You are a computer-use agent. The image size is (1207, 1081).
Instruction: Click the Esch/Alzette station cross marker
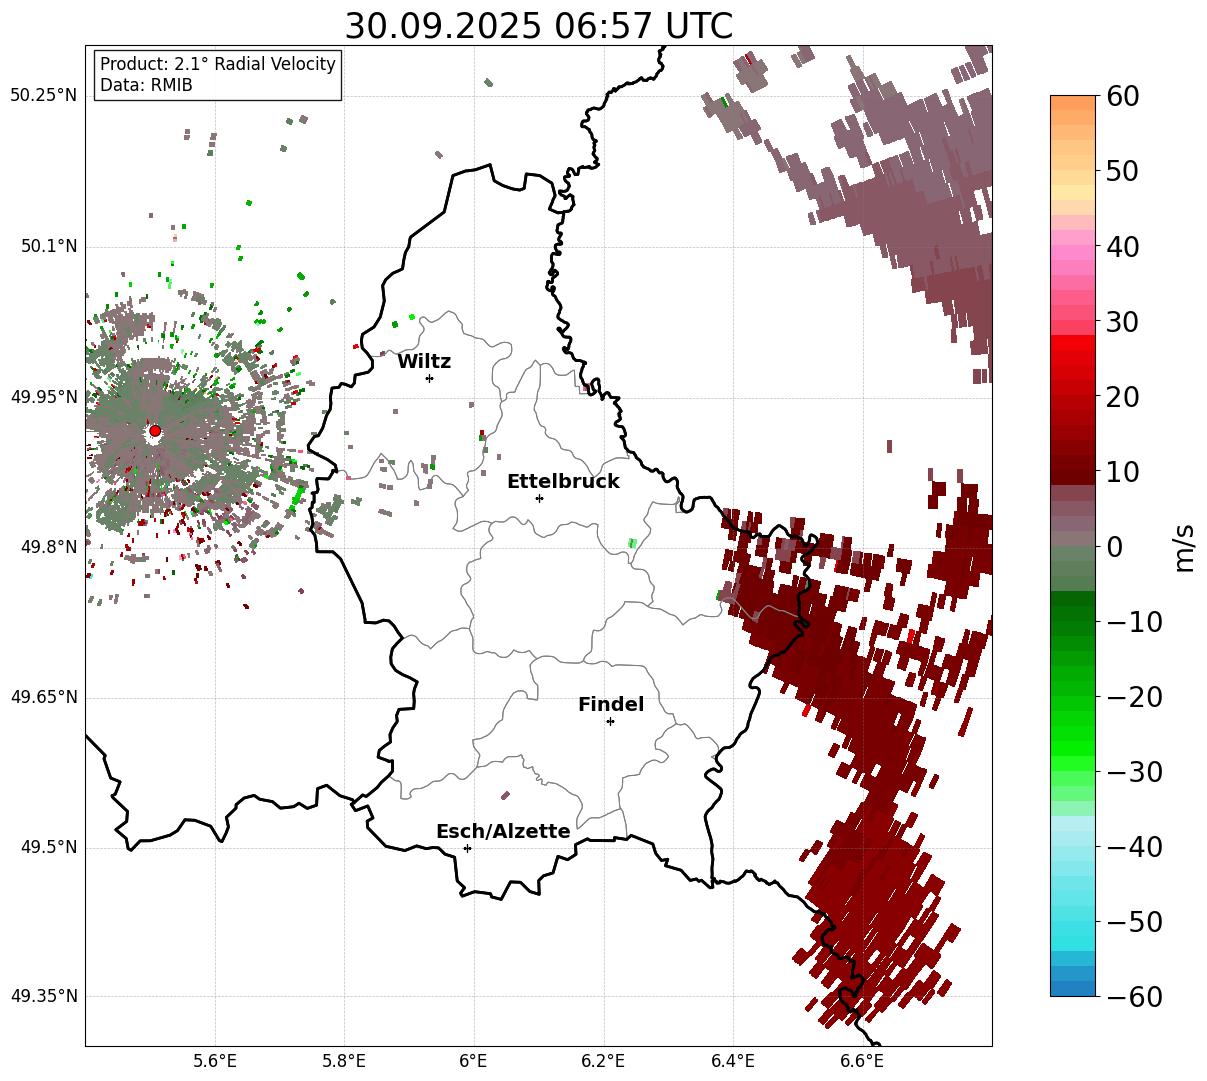pyautogui.click(x=467, y=848)
